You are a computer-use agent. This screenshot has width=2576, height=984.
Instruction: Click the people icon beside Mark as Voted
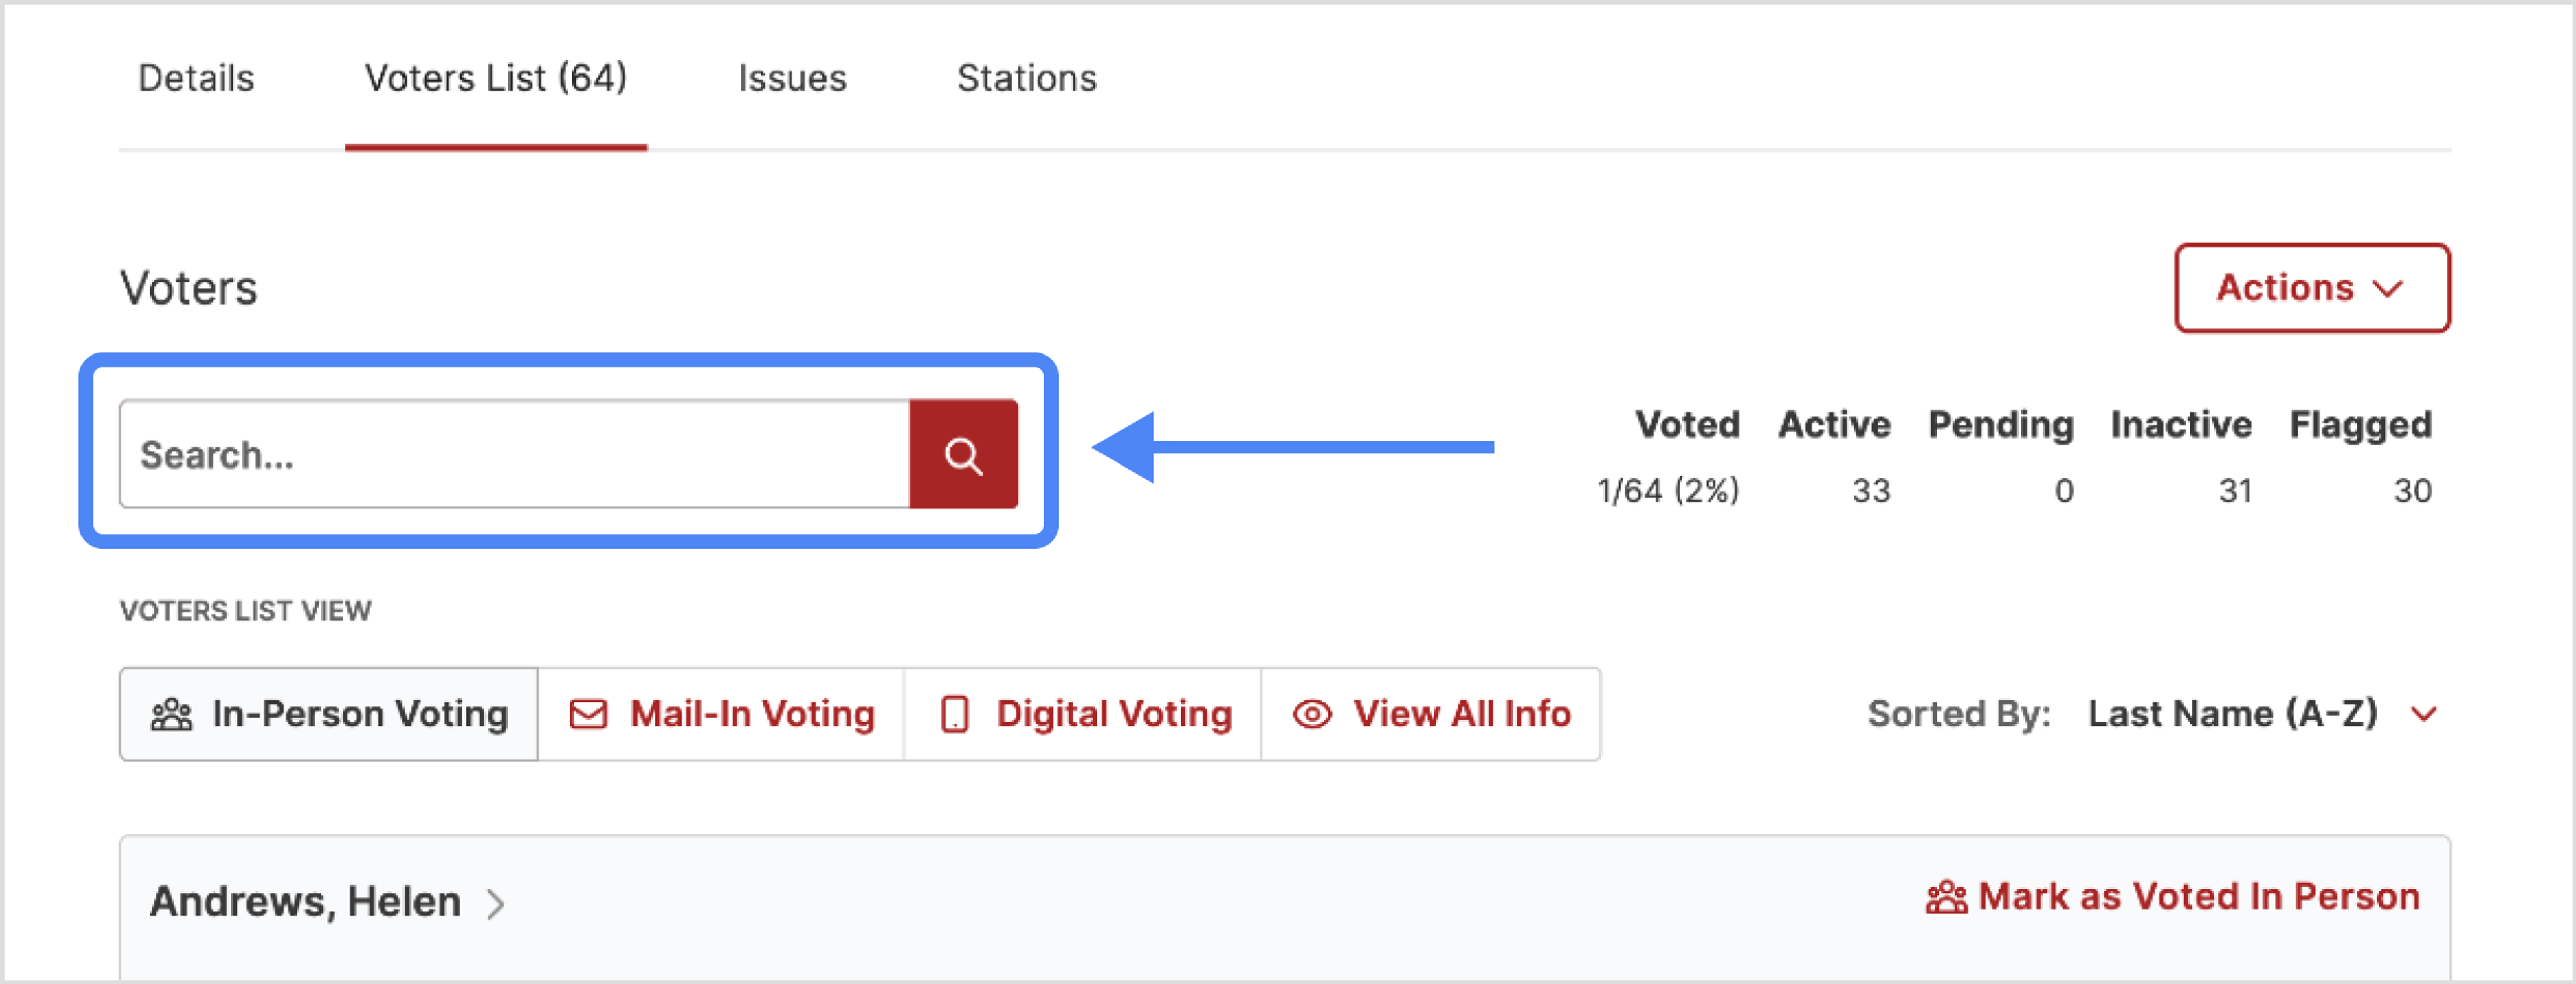(x=1945, y=897)
